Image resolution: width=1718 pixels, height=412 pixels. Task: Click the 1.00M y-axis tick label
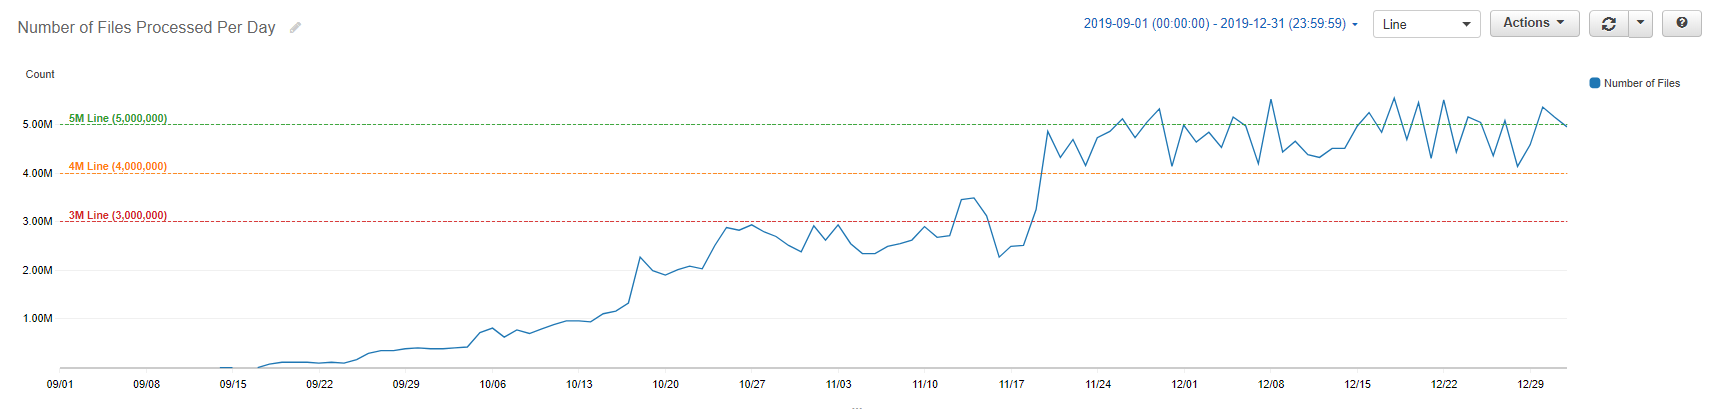(x=38, y=319)
